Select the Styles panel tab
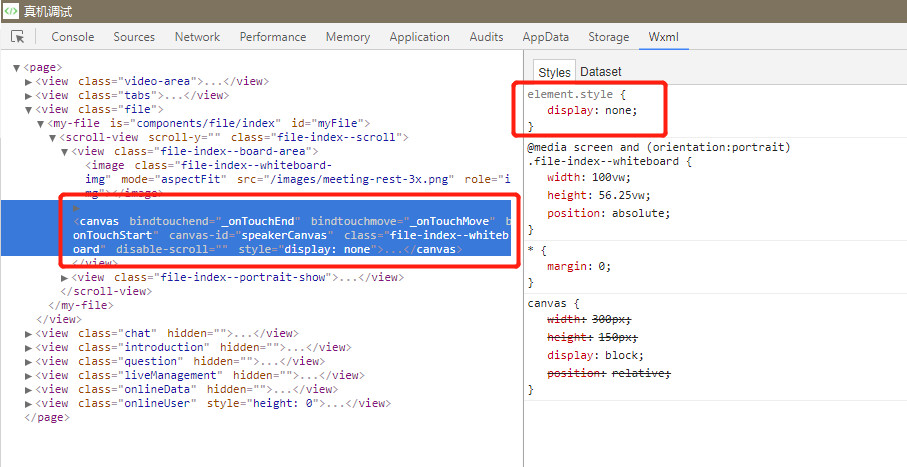Image resolution: width=907 pixels, height=467 pixels. [554, 72]
